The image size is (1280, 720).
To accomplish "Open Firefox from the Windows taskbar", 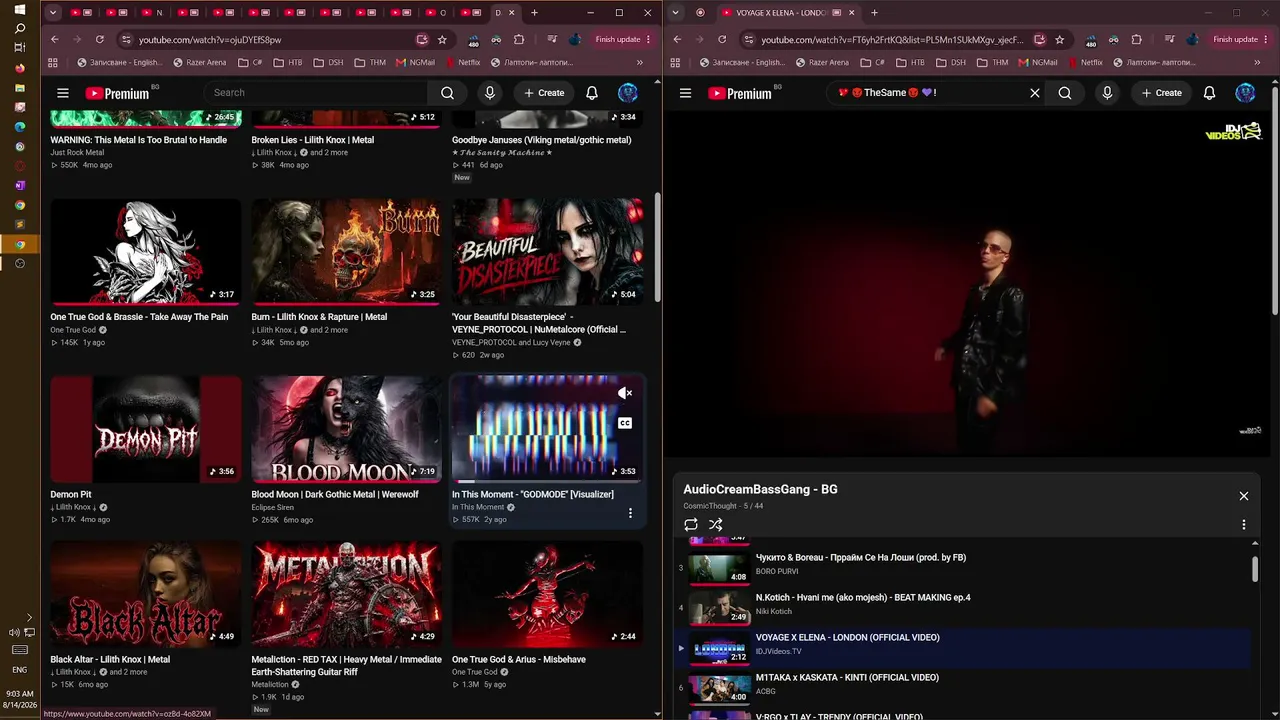I will 20,68.
